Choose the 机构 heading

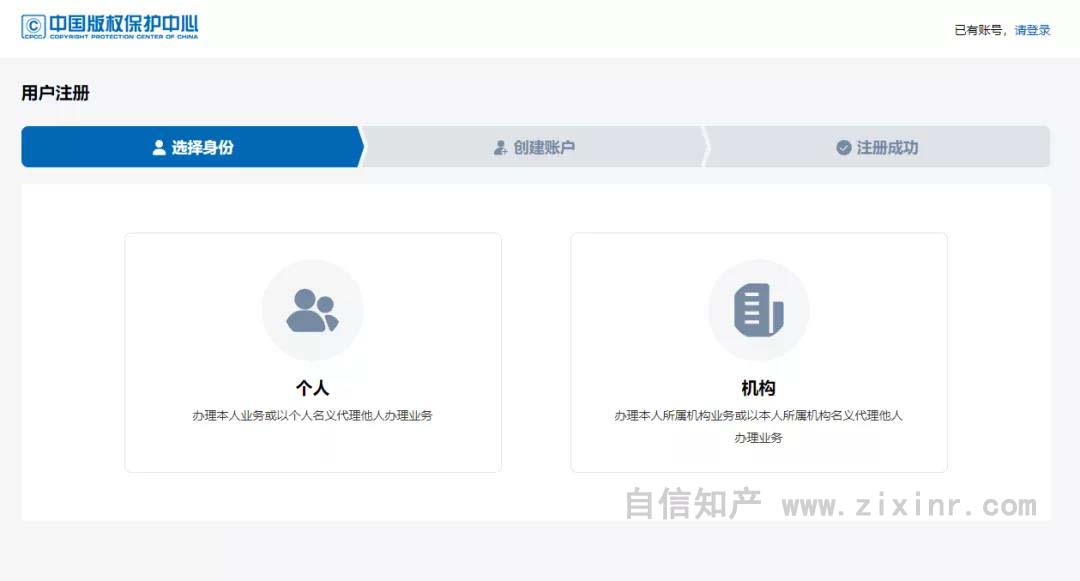[x=758, y=388]
